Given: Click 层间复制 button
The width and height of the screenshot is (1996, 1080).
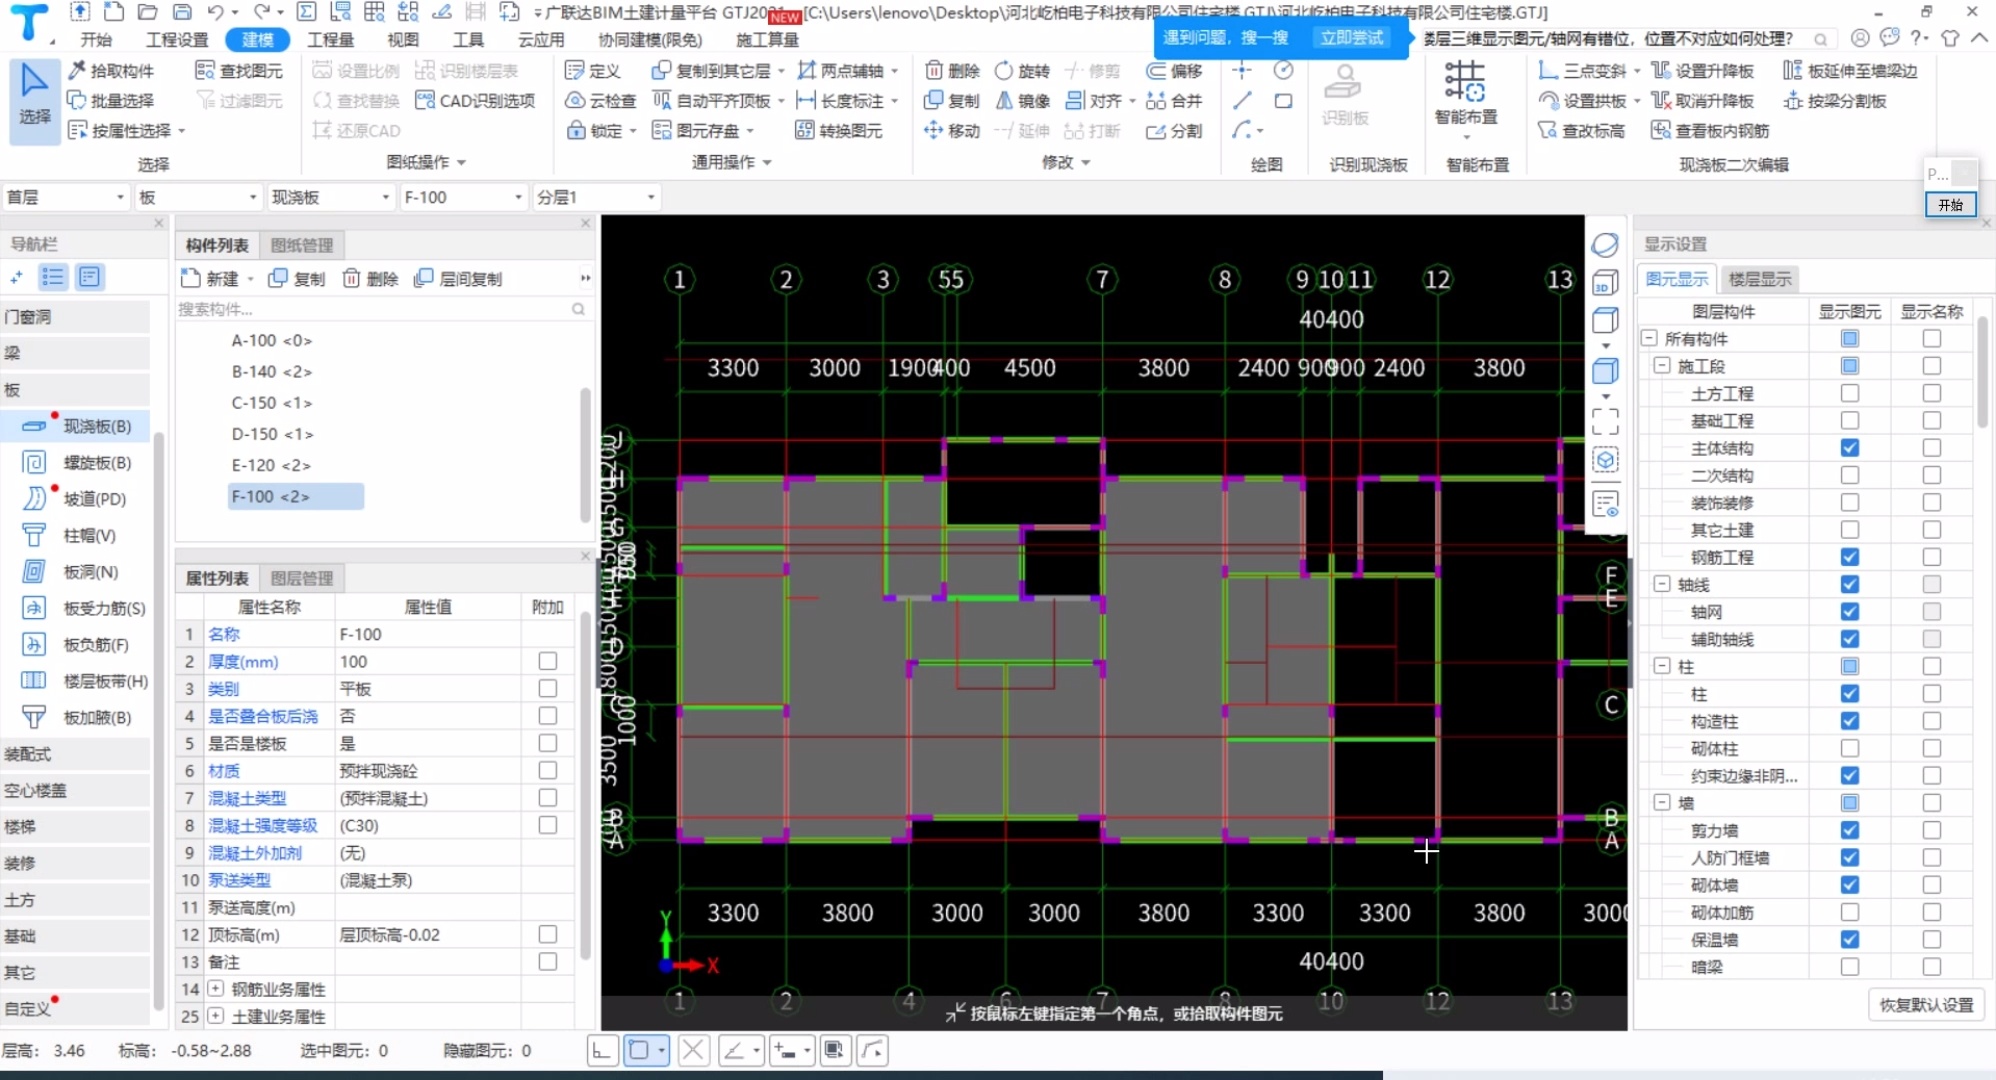Looking at the screenshot, I should coord(458,279).
